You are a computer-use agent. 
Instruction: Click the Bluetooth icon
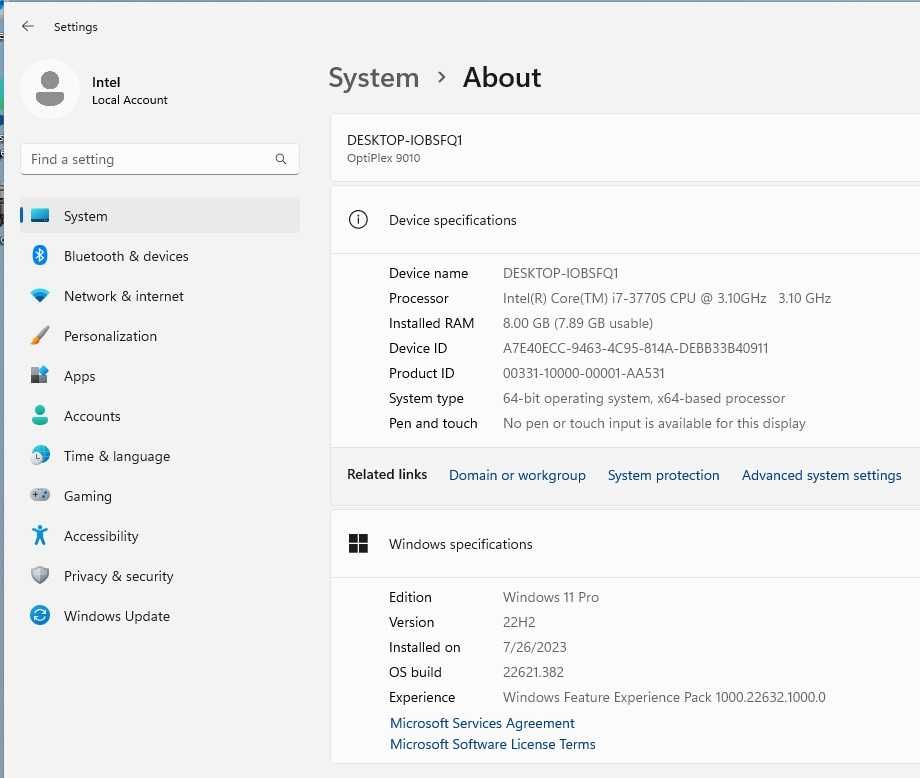(x=40, y=255)
